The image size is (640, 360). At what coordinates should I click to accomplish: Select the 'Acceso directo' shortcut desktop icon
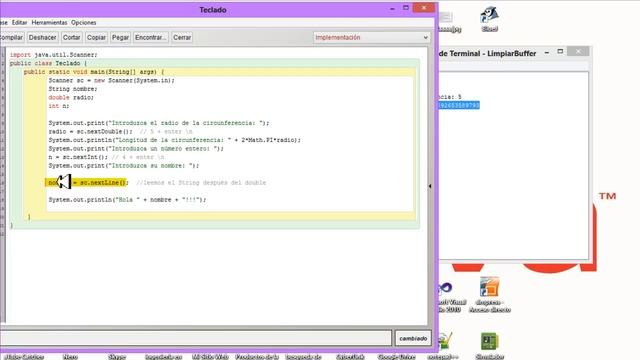tap(489, 295)
